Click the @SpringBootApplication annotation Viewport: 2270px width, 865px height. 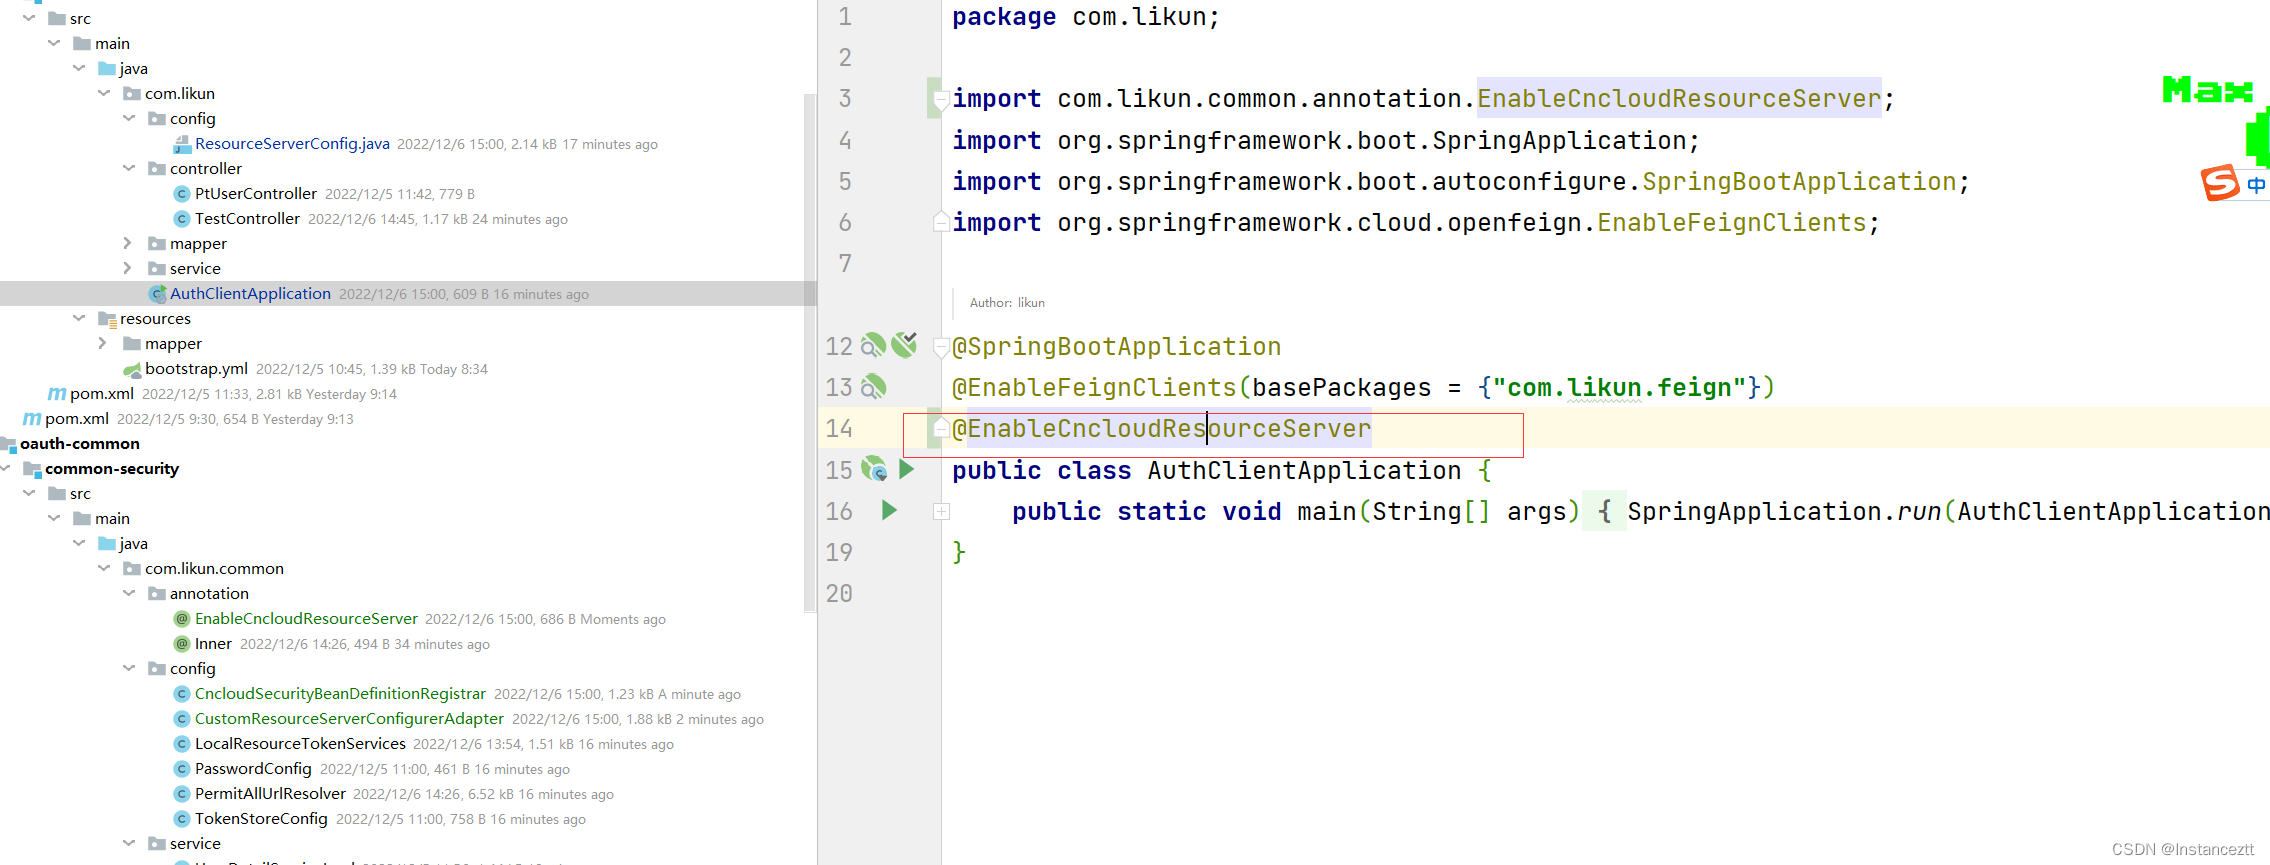1116,347
